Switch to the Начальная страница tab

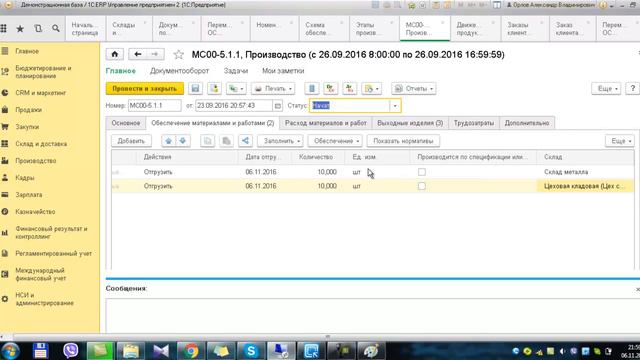pyautogui.click(x=84, y=29)
